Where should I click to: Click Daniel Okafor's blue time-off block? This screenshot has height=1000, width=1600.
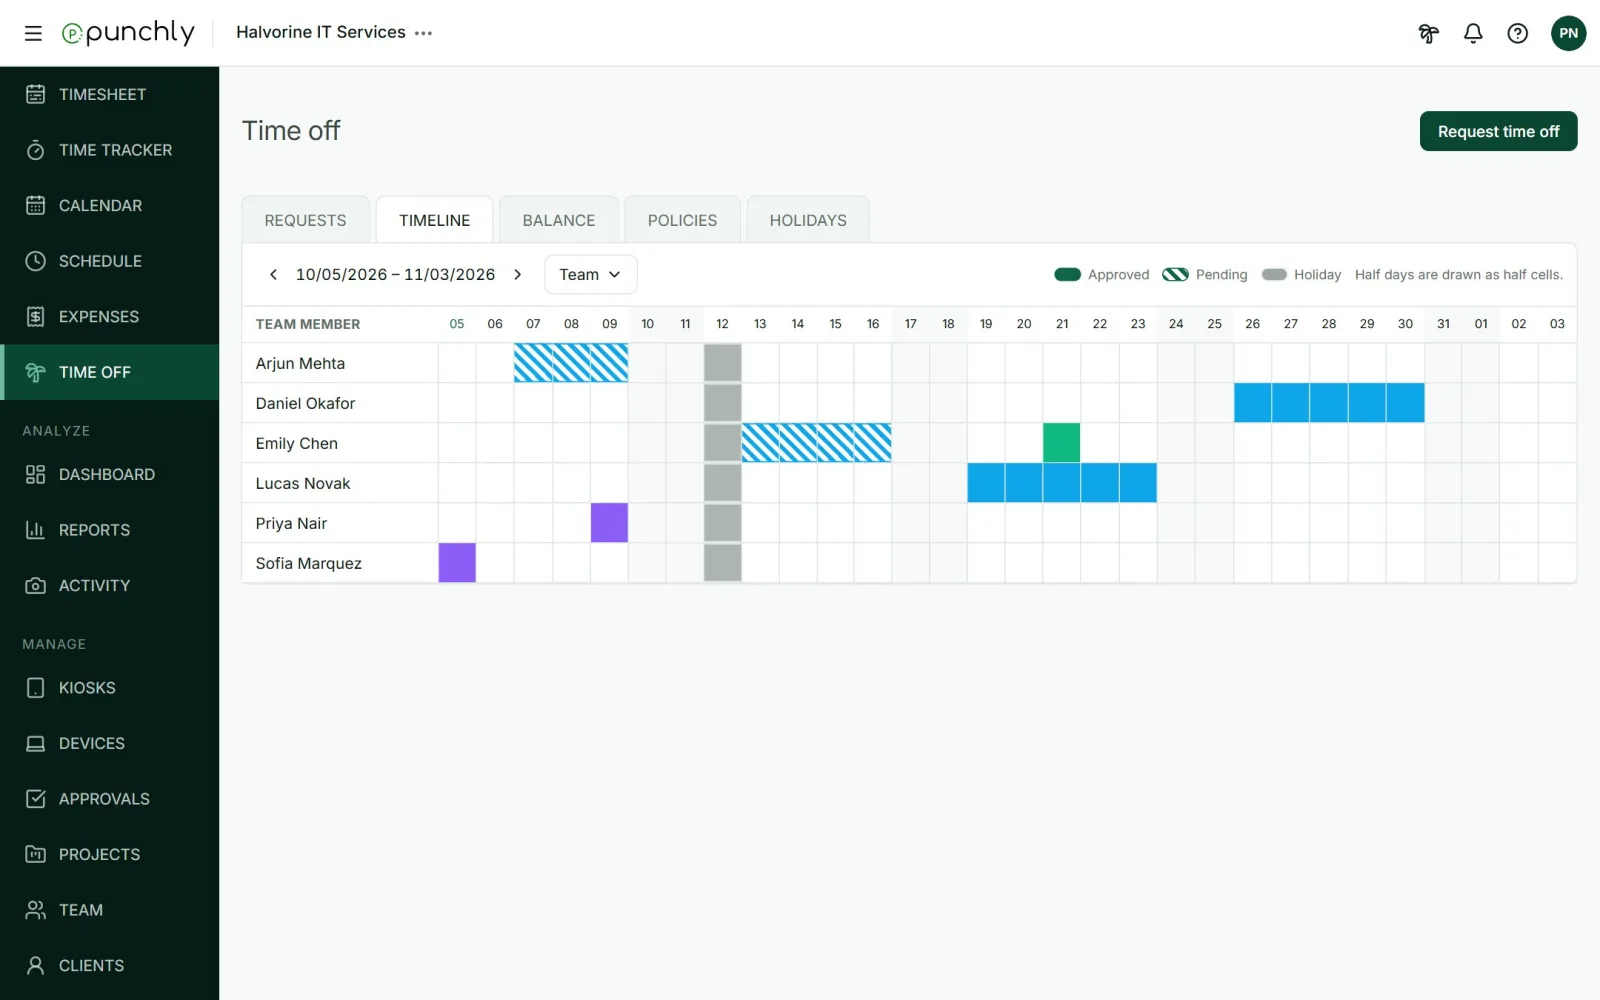pyautogui.click(x=1329, y=403)
